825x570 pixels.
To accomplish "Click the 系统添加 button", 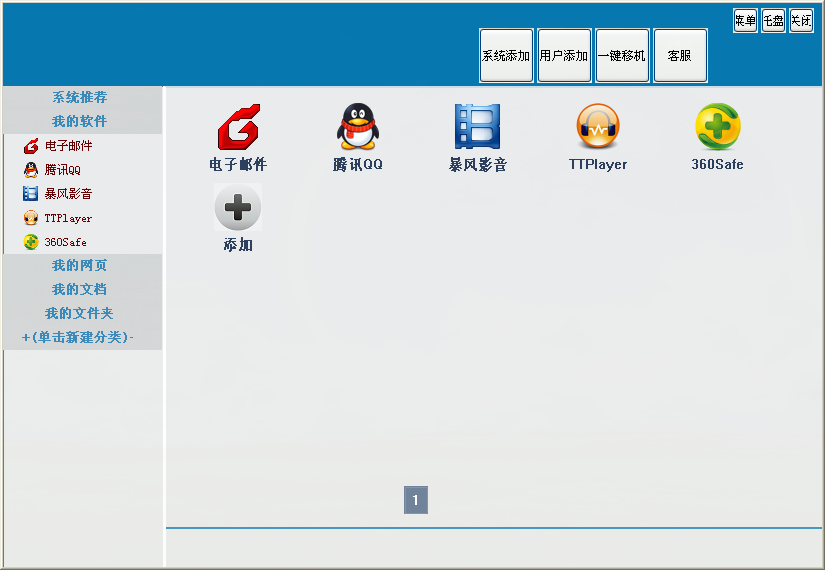I will (x=506, y=56).
